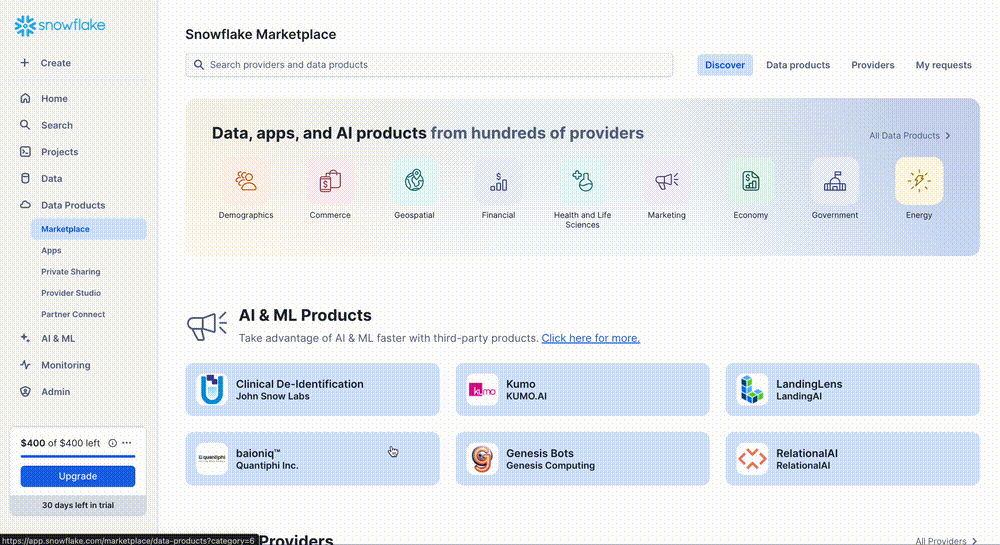Click the '30 days left in trial' text
1000x545 pixels.
click(x=78, y=505)
